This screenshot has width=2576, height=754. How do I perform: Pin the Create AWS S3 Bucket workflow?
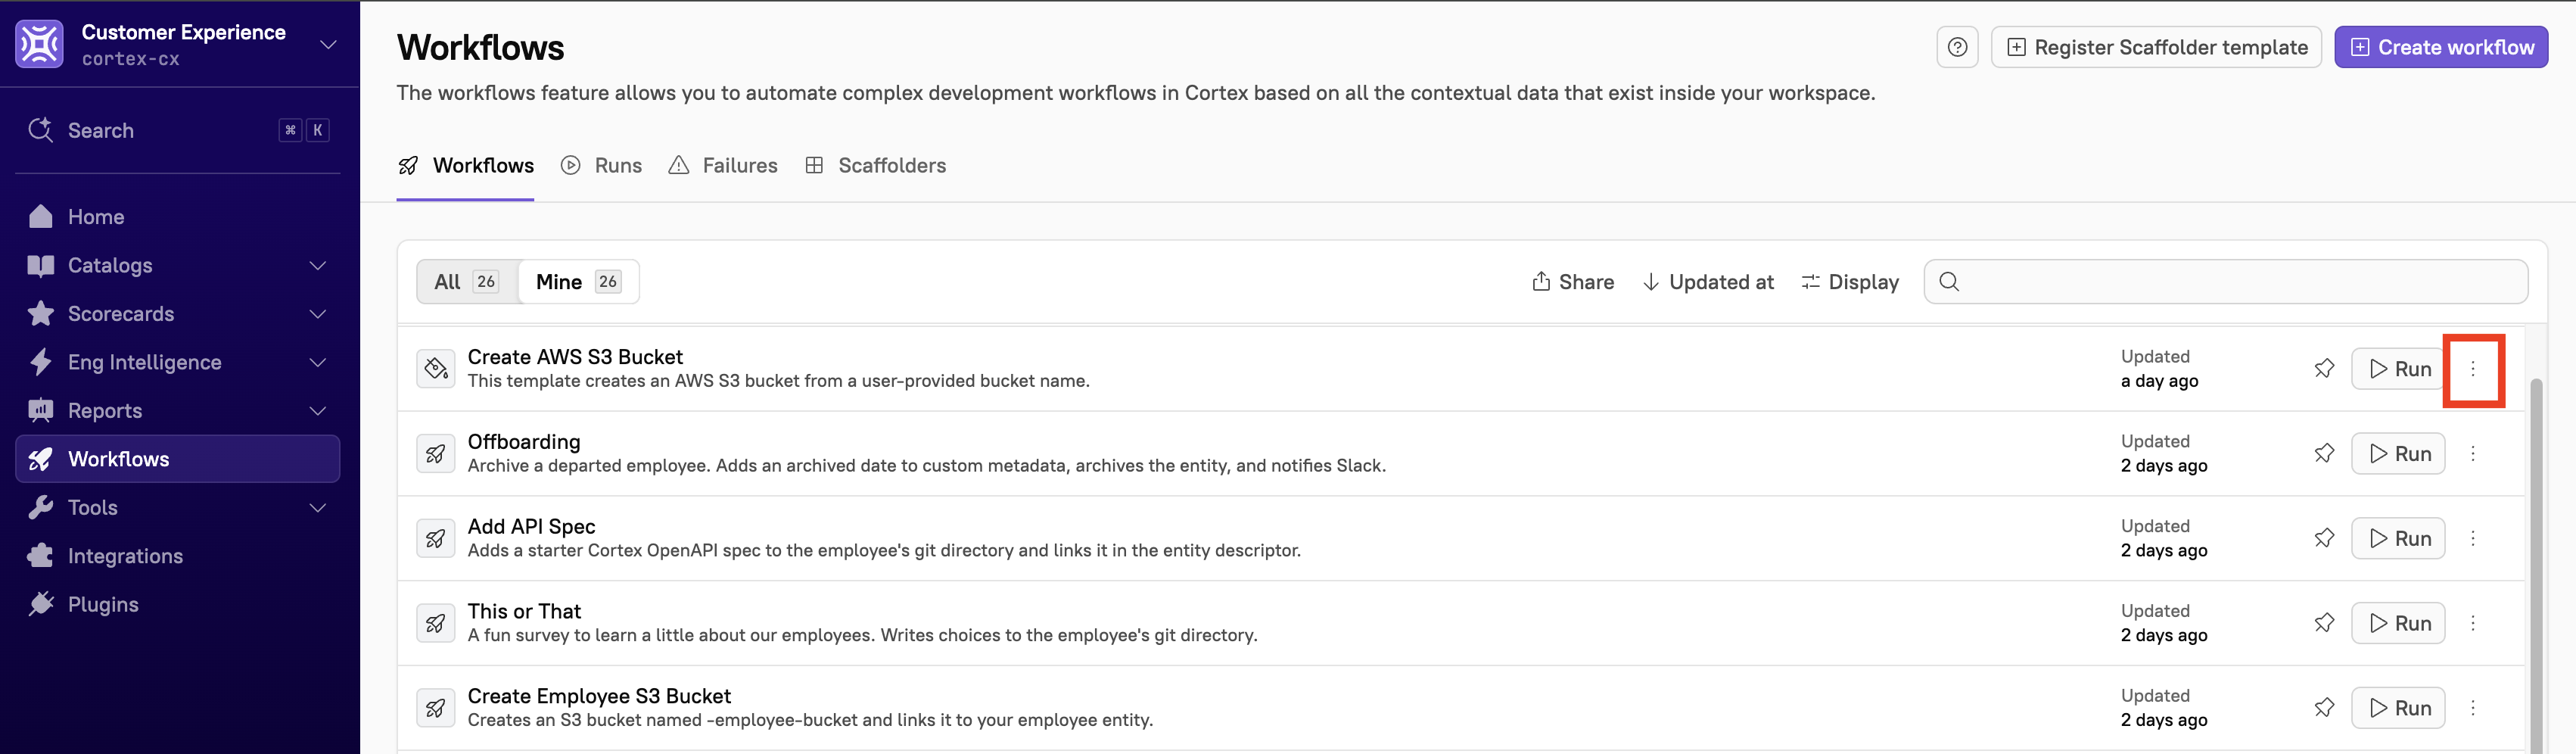click(x=2324, y=369)
